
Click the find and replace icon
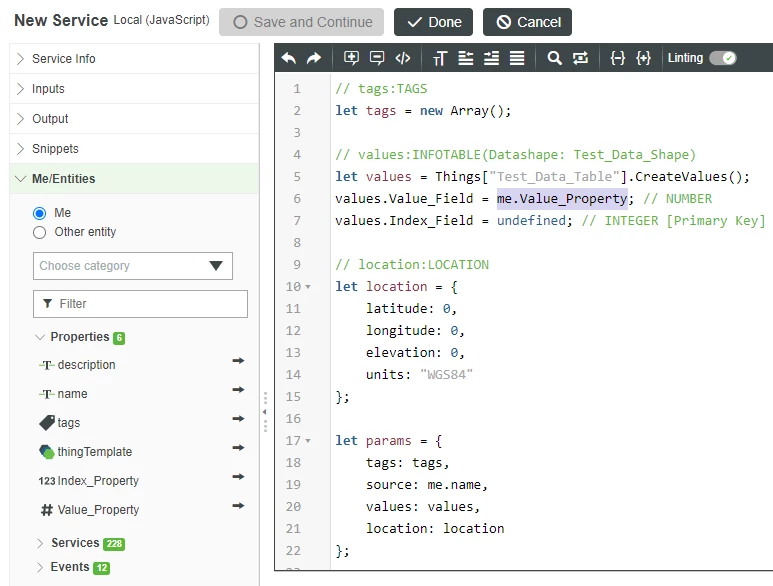[580, 58]
